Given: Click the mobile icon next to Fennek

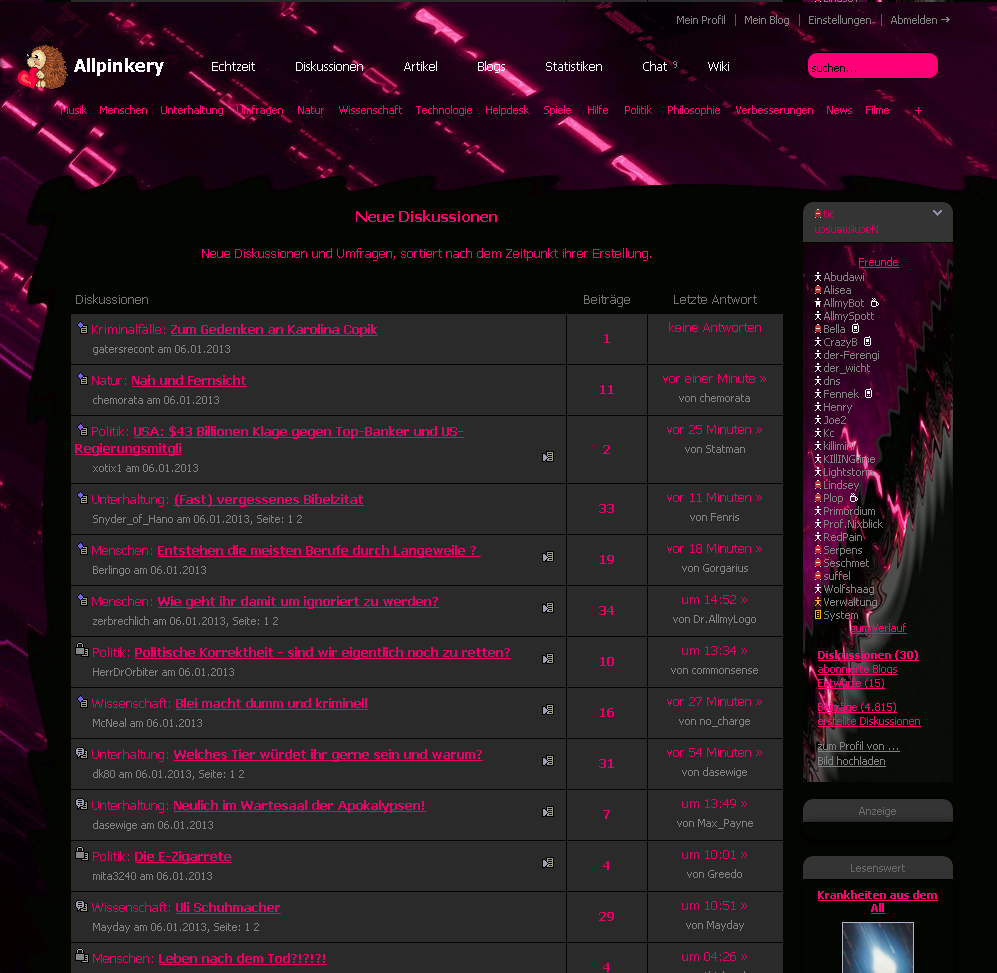Looking at the screenshot, I should click(x=868, y=394).
